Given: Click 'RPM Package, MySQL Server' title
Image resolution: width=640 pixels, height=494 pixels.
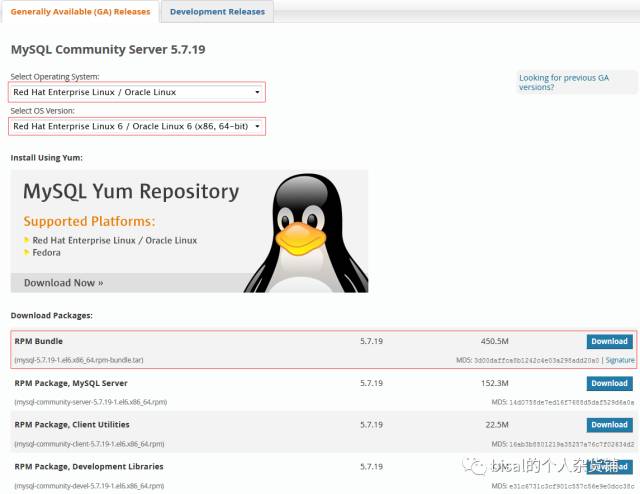Looking at the screenshot, I should coord(71,383).
